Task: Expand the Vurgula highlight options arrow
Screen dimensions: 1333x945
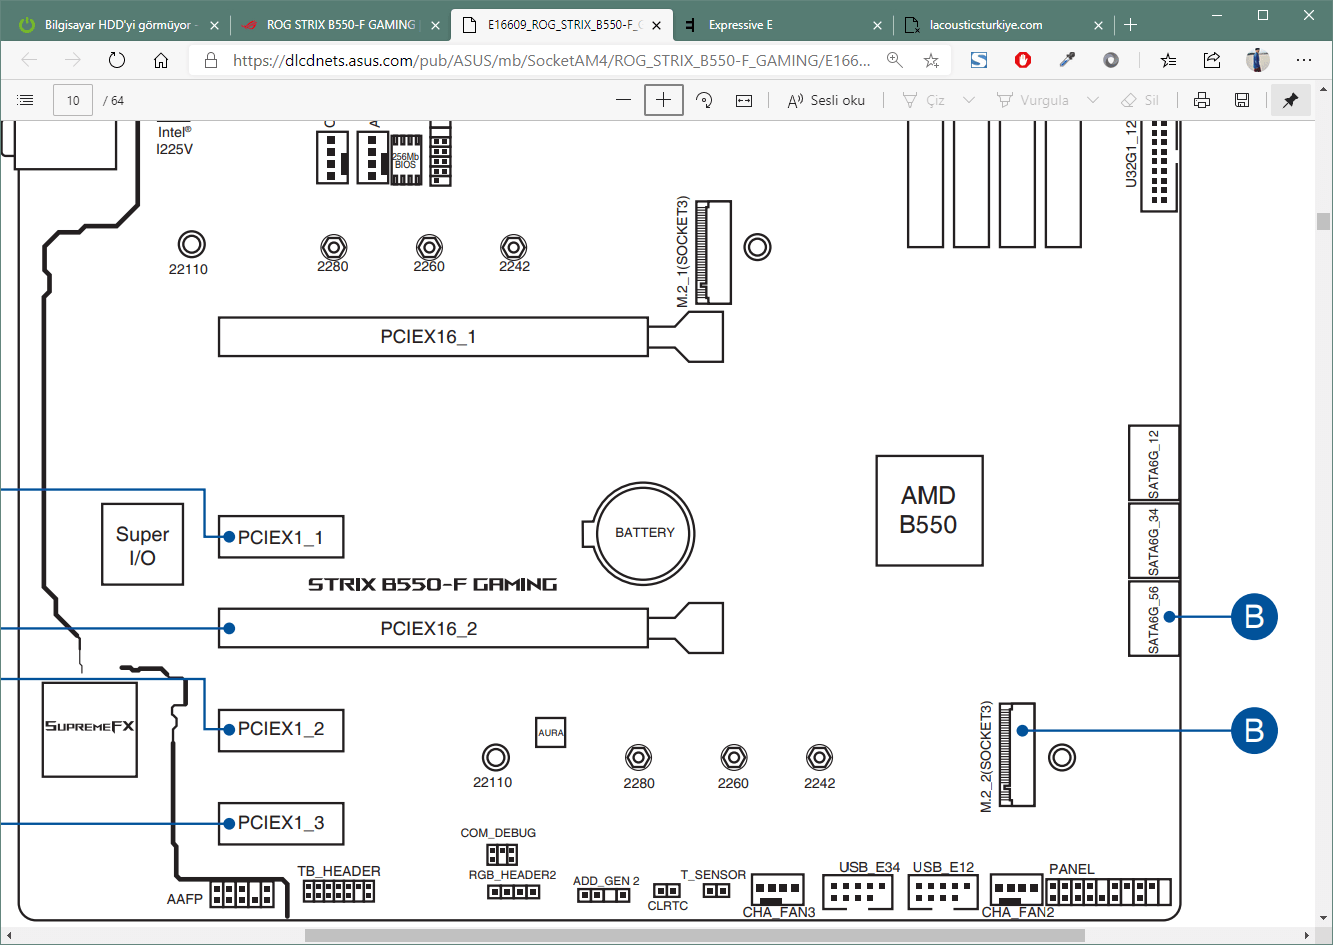Action: (x=1093, y=100)
